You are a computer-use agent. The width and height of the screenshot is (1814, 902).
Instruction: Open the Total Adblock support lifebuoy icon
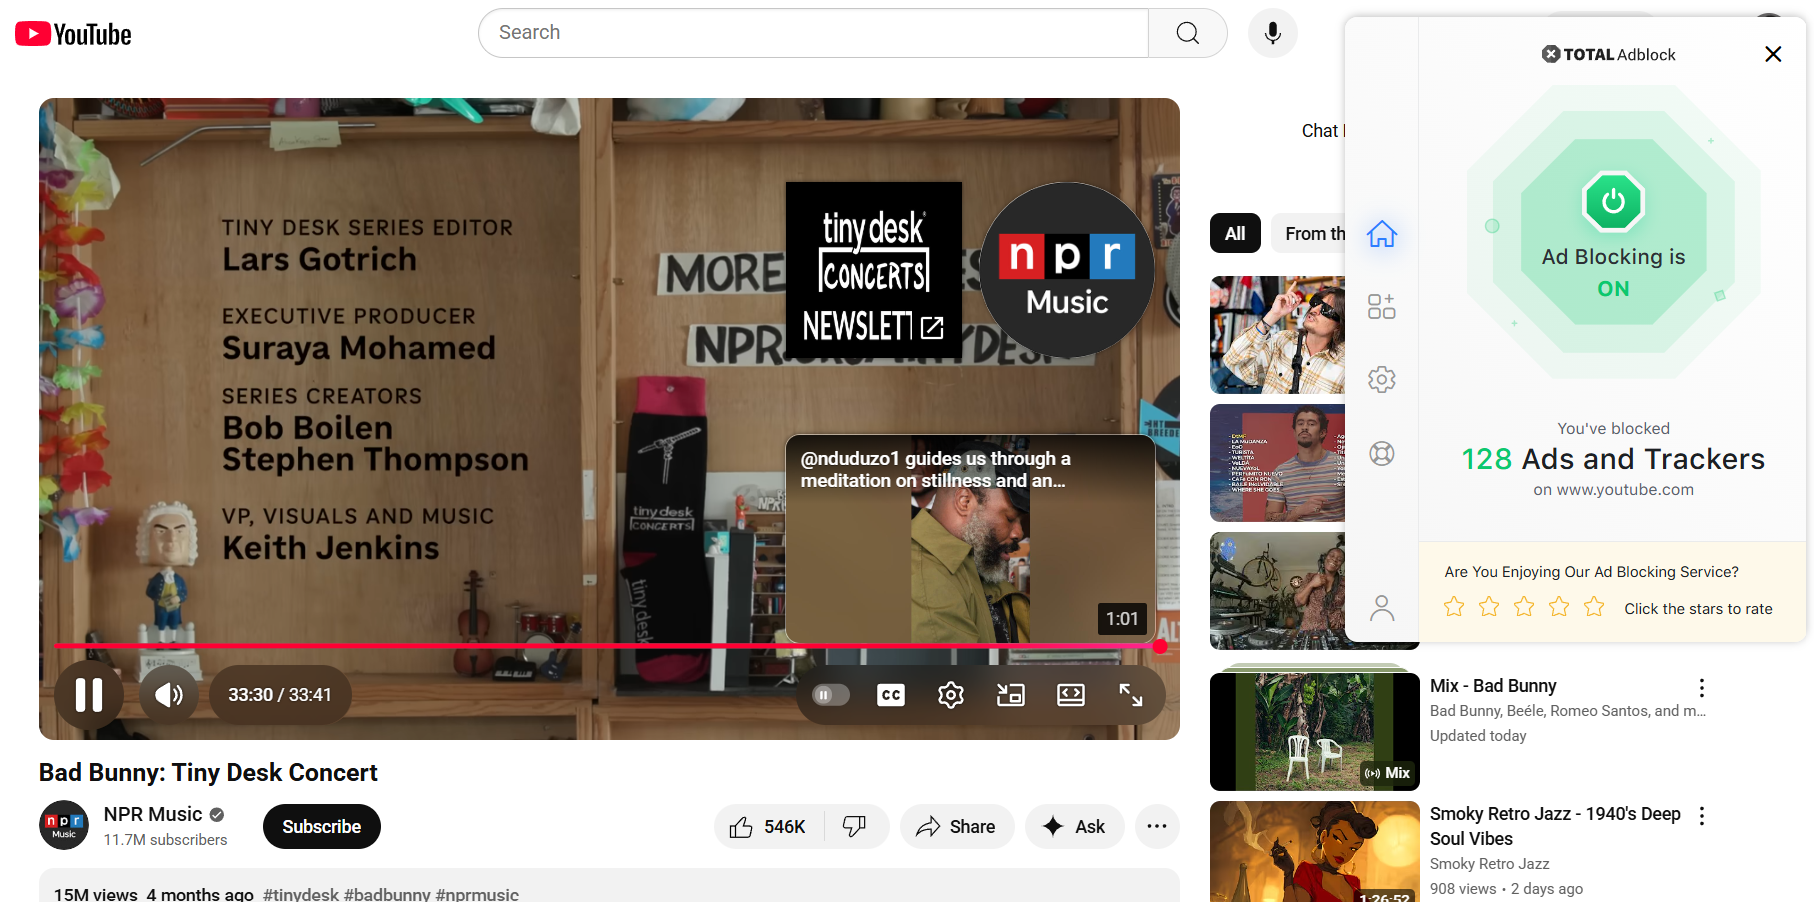coord(1382,454)
